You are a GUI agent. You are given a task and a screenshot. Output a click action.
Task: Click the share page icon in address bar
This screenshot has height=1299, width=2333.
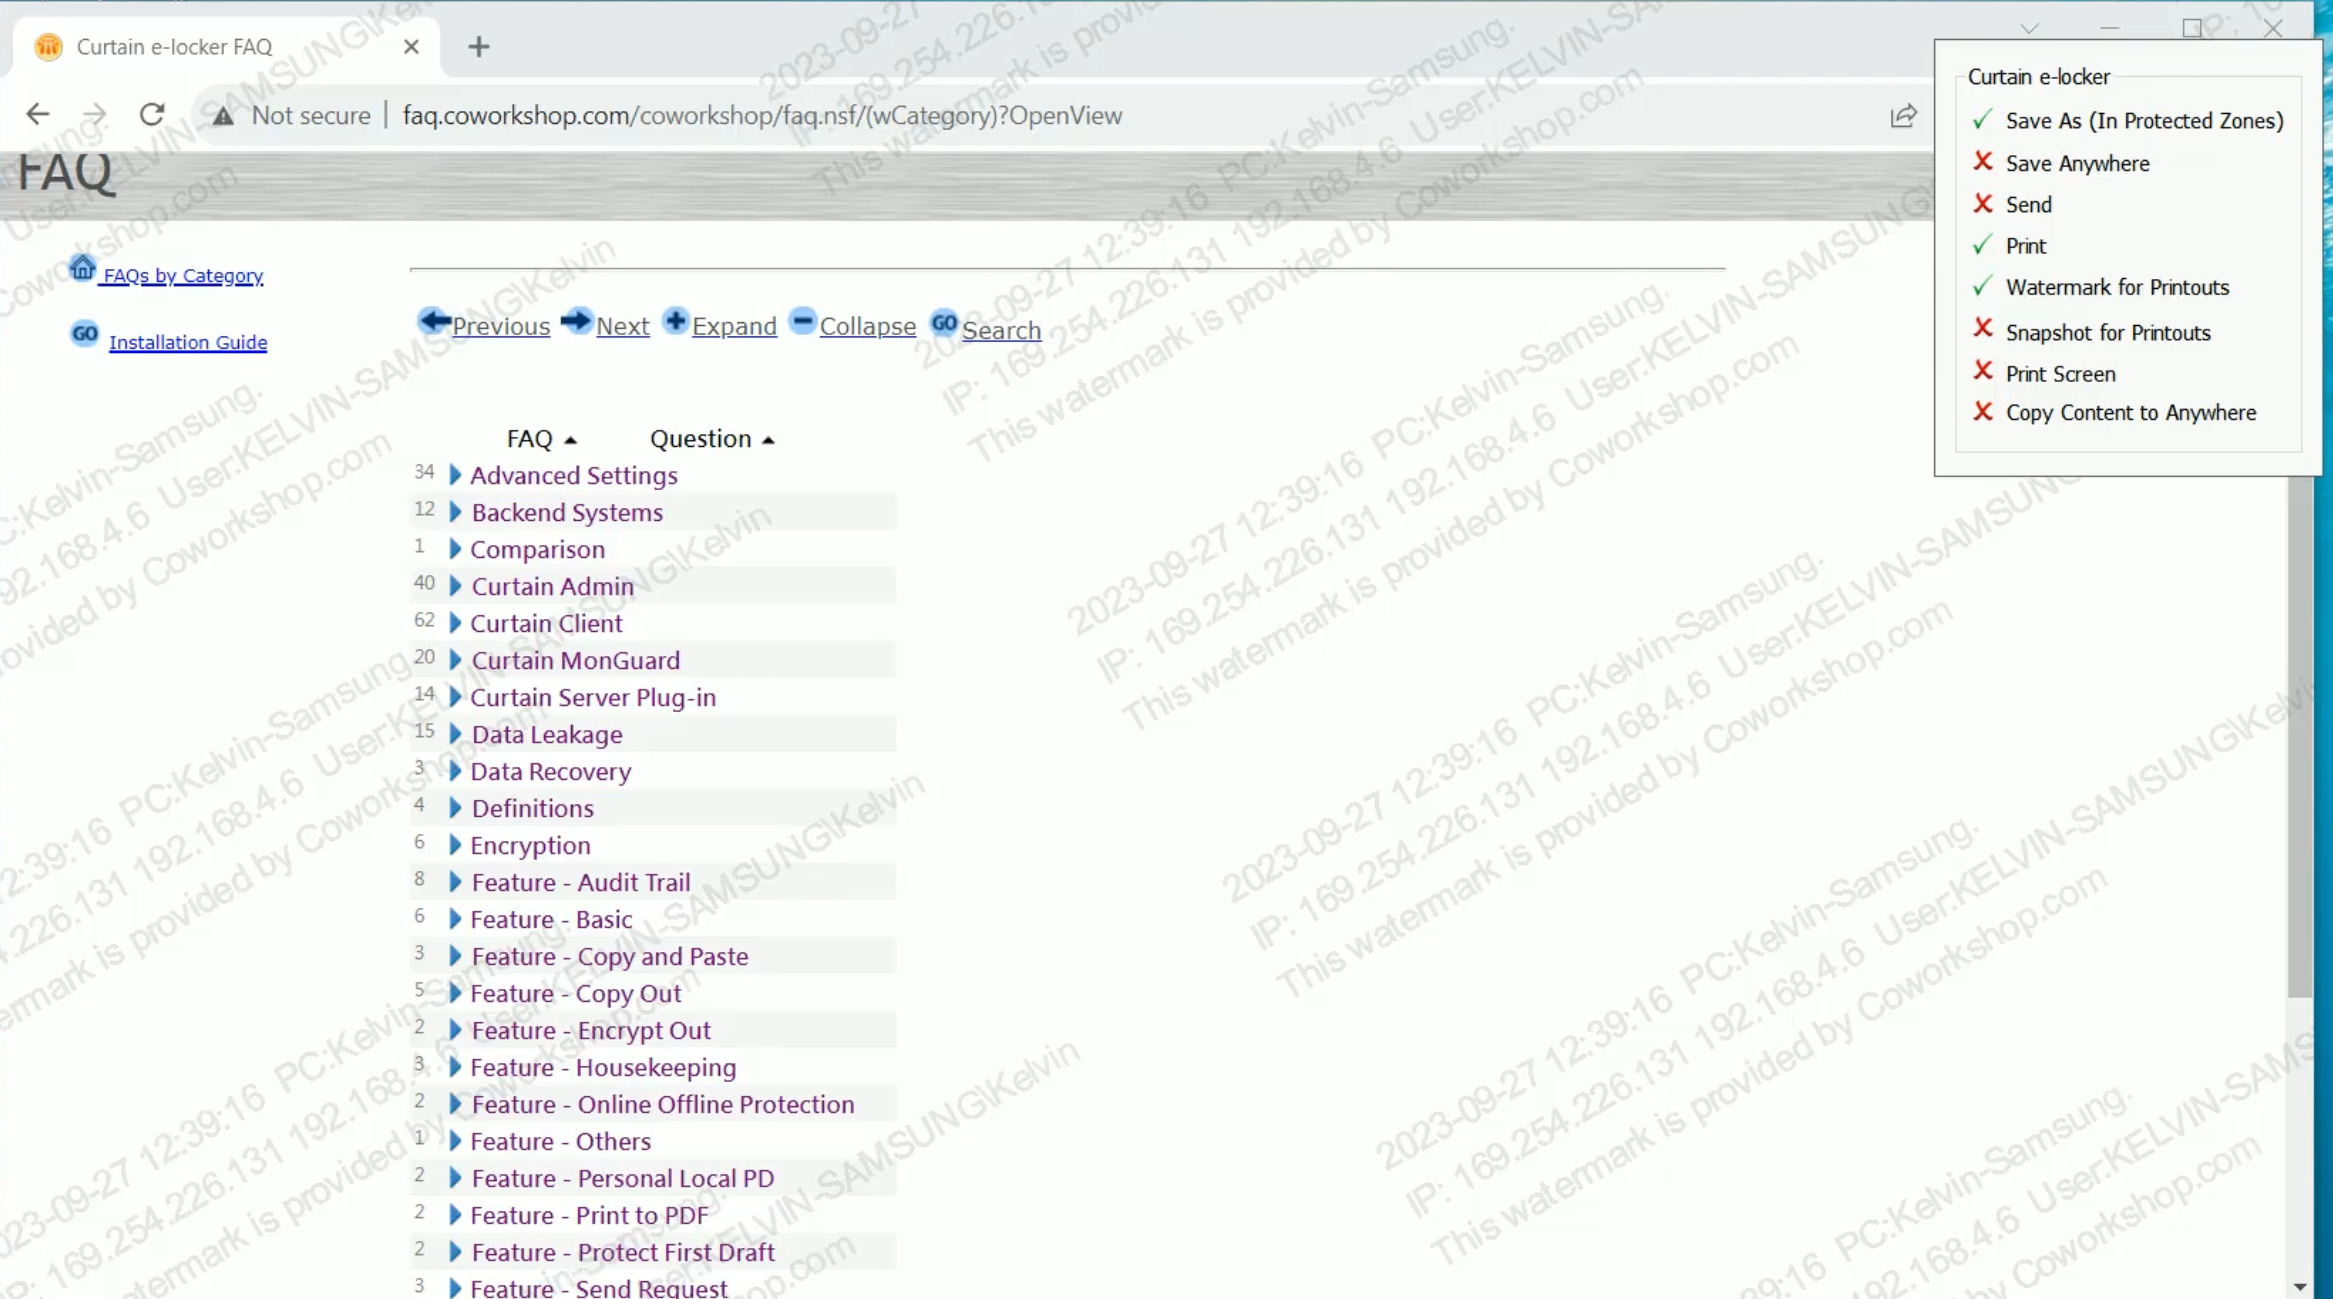point(1903,116)
